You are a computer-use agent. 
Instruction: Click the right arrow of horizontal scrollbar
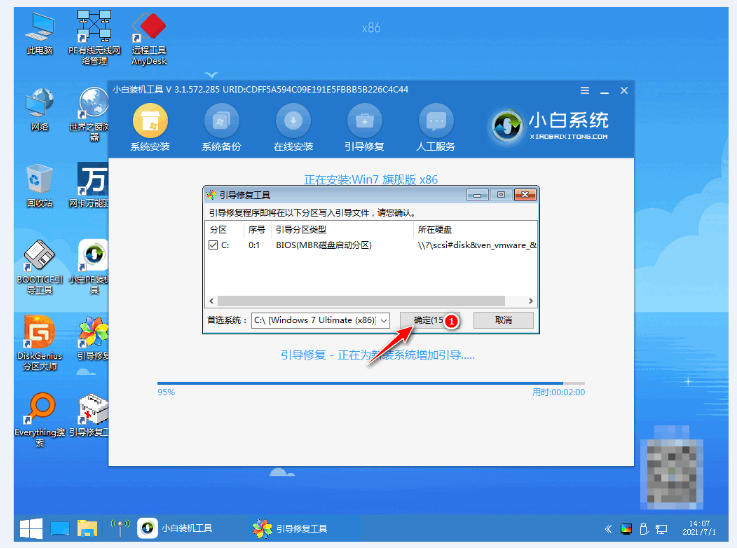coord(531,301)
